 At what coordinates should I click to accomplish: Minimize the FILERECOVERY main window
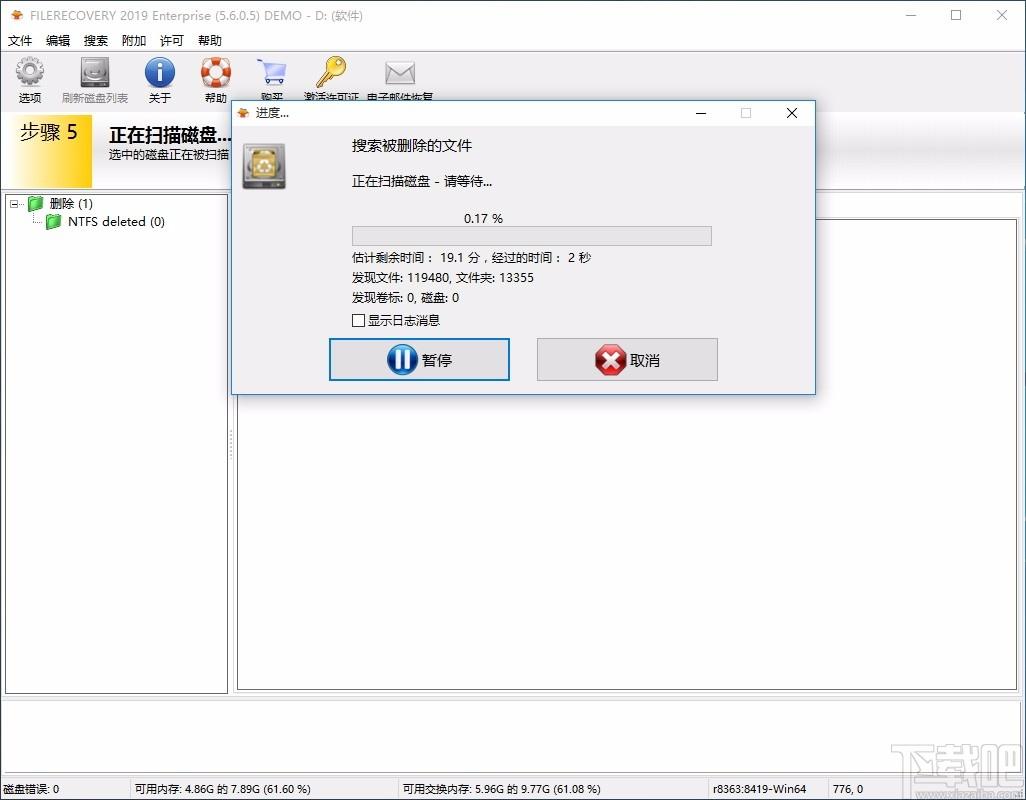(910, 15)
